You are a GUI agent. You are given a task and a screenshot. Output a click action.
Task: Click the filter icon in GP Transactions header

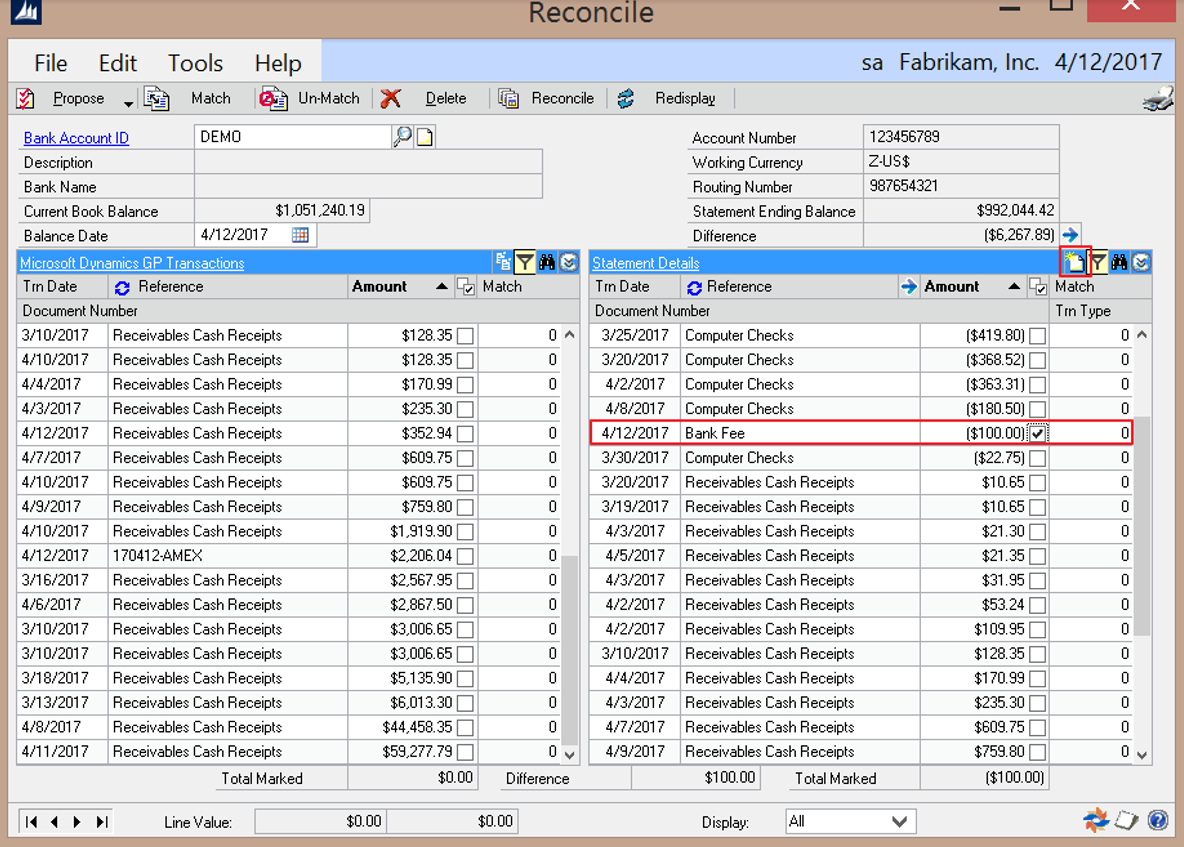click(525, 262)
